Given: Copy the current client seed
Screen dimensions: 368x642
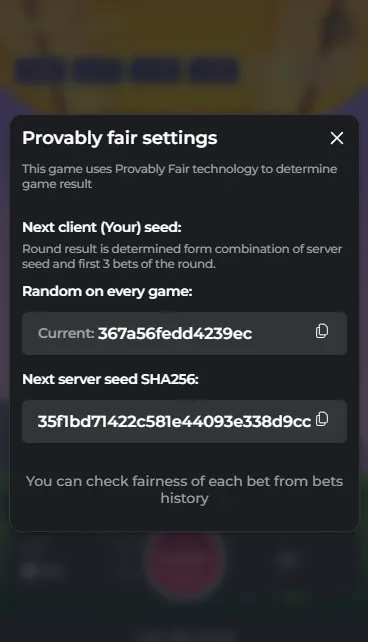Looking at the screenshot, I should pyautogui.click(x=322, y=331).
